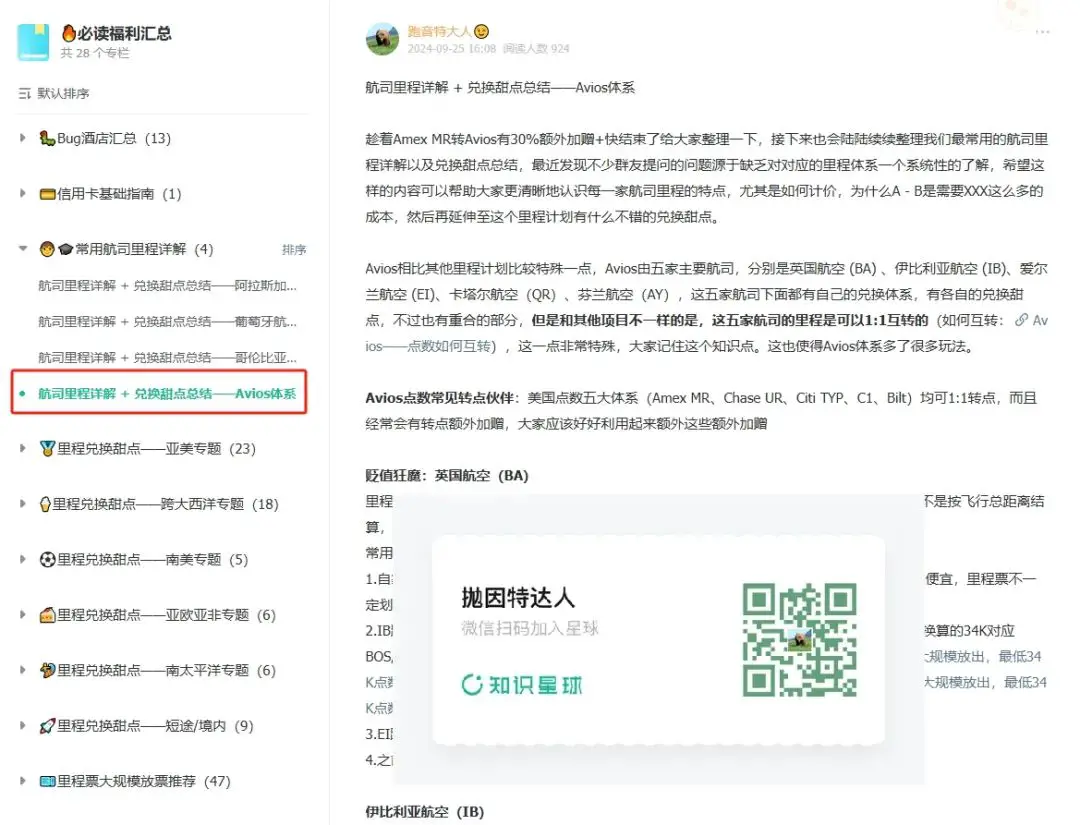
Task: Expand the 信用卡基础指南 section
Action: point(23,194)
